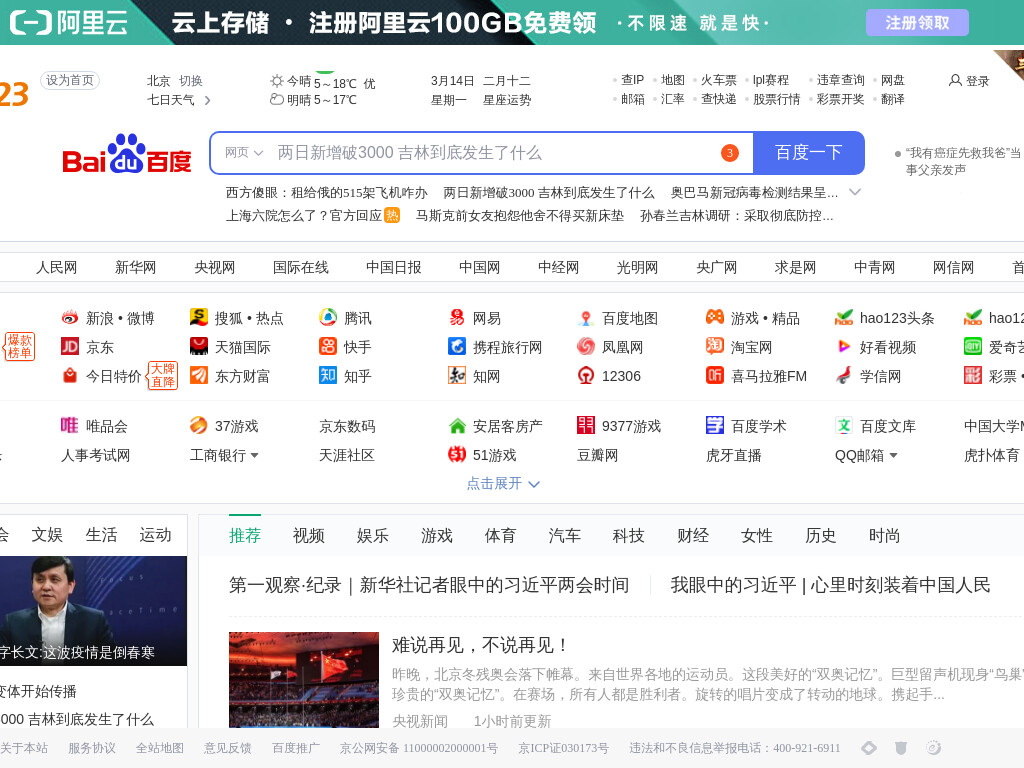Screen dimensions: 1024x768
Task: Click 意见反馈 in footer
Action: click(227, 748)
